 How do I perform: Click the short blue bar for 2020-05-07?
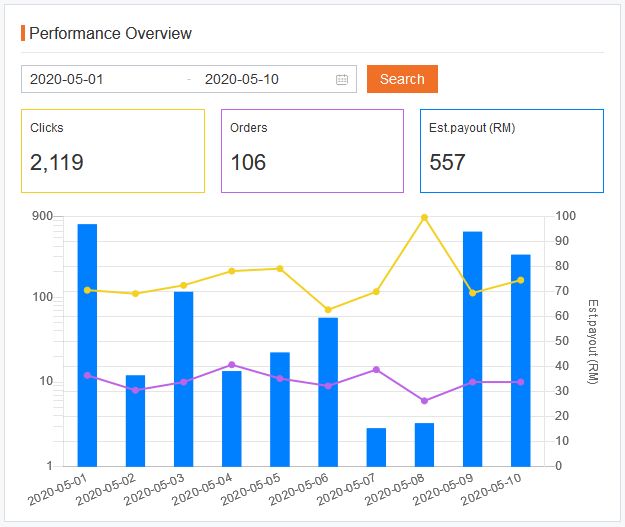[376, 447]
